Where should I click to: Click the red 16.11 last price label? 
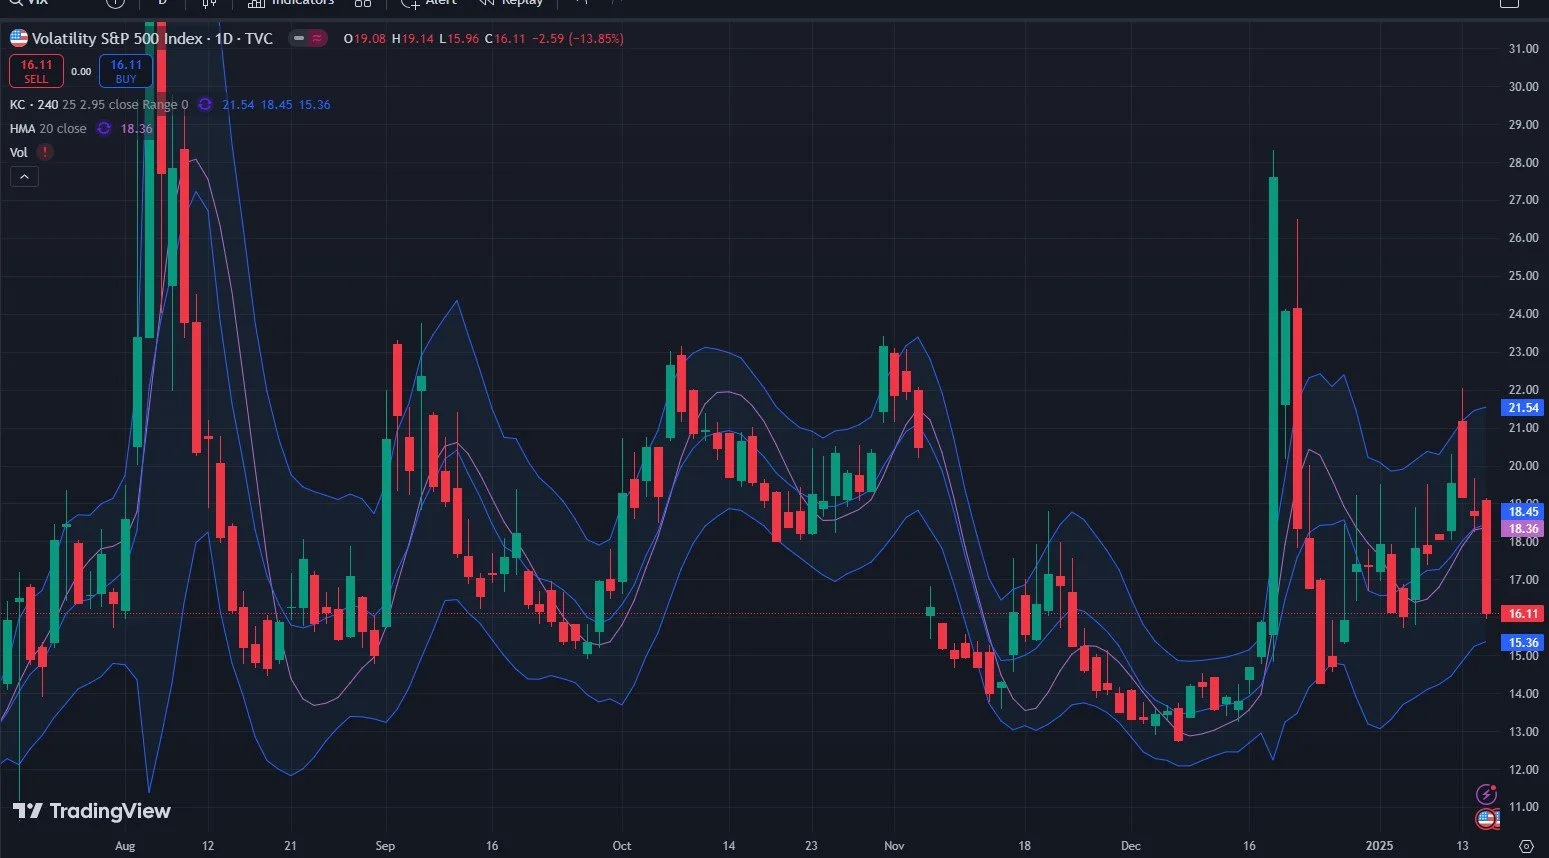point(1523,614)
